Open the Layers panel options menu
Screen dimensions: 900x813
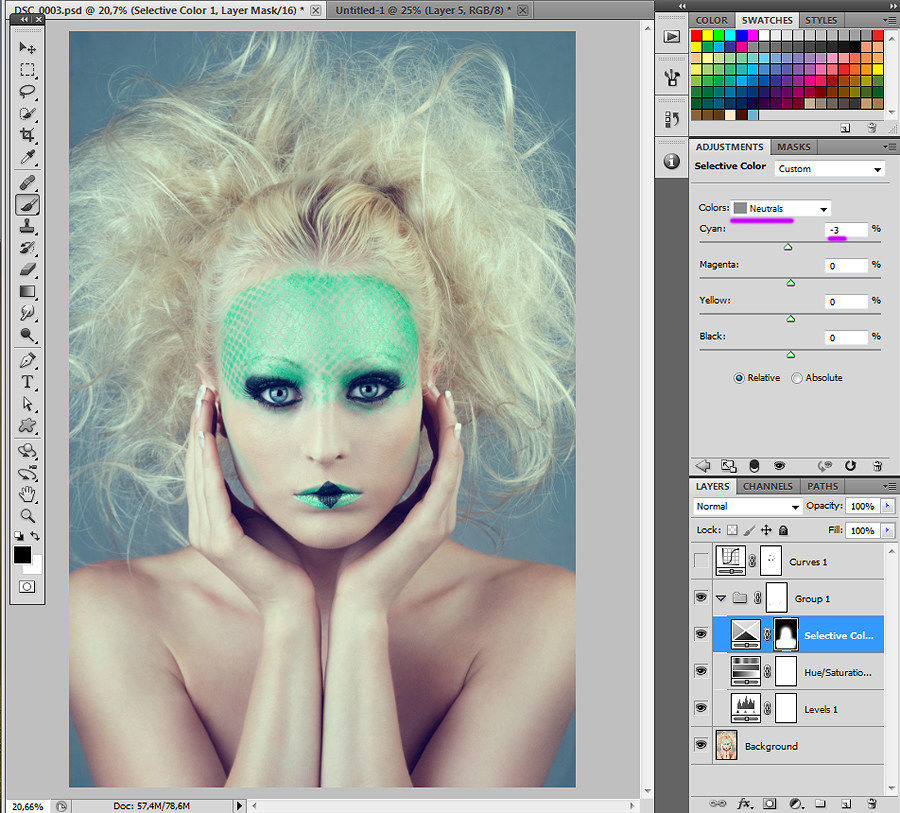coord(889,486)
